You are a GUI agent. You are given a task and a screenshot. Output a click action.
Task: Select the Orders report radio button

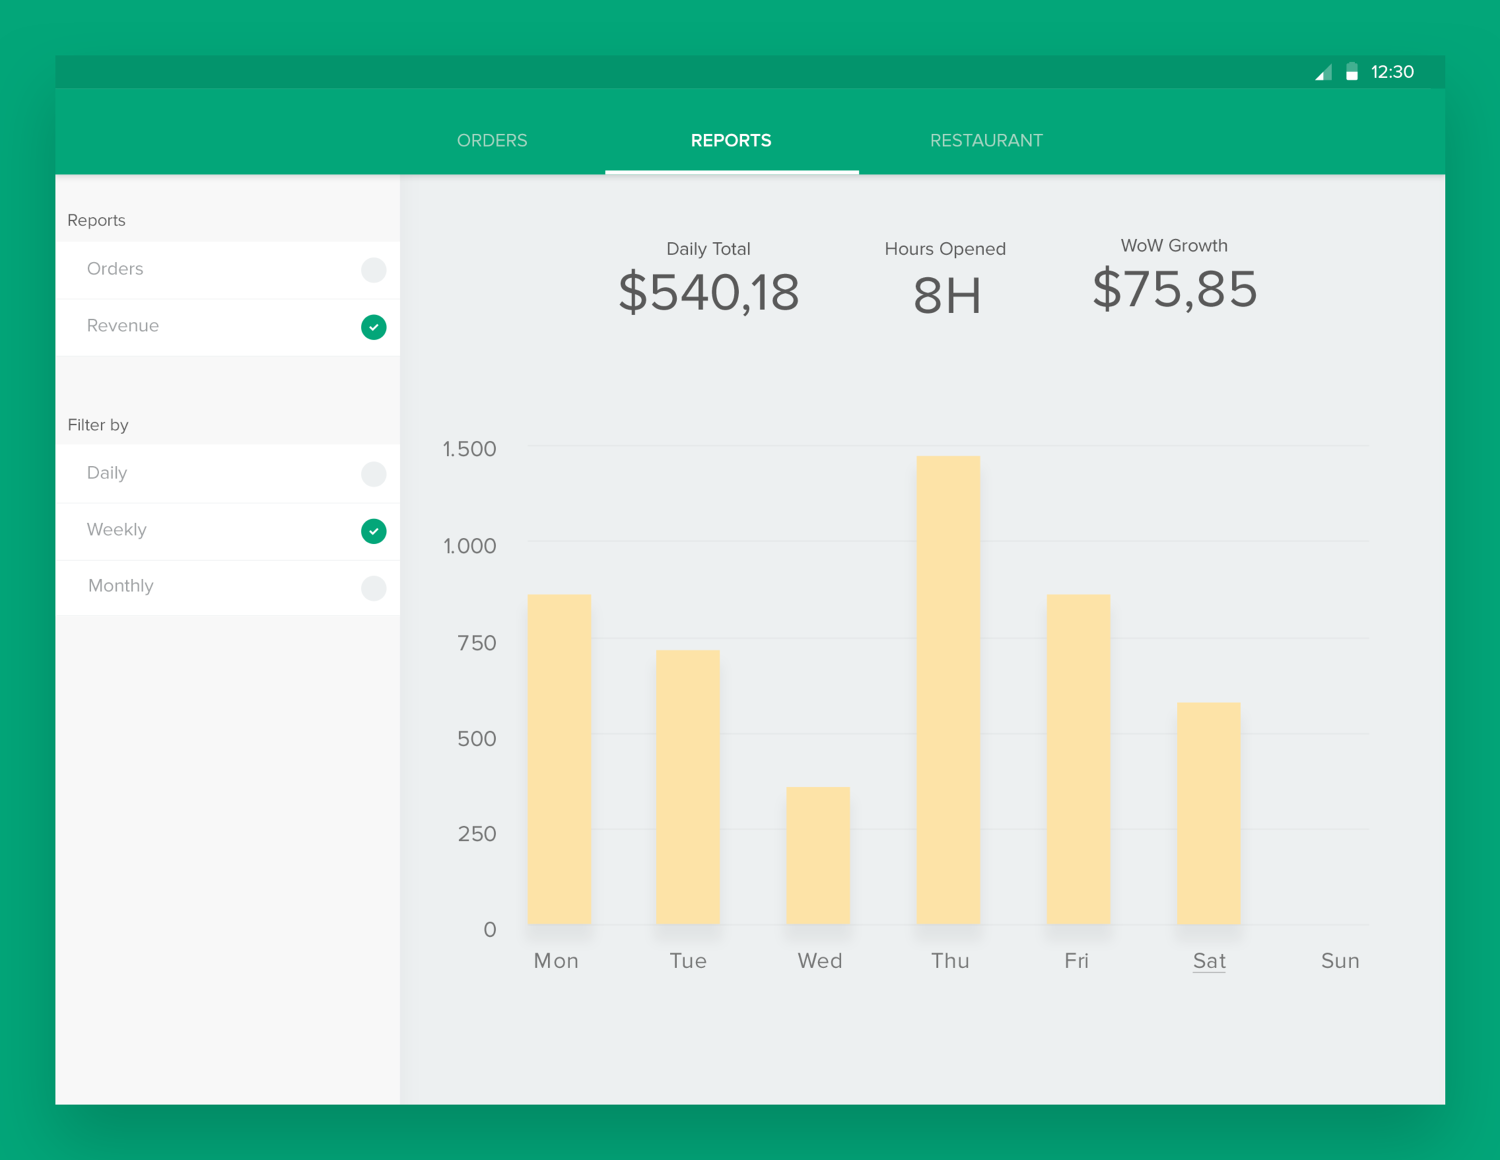tap(374, 270)
